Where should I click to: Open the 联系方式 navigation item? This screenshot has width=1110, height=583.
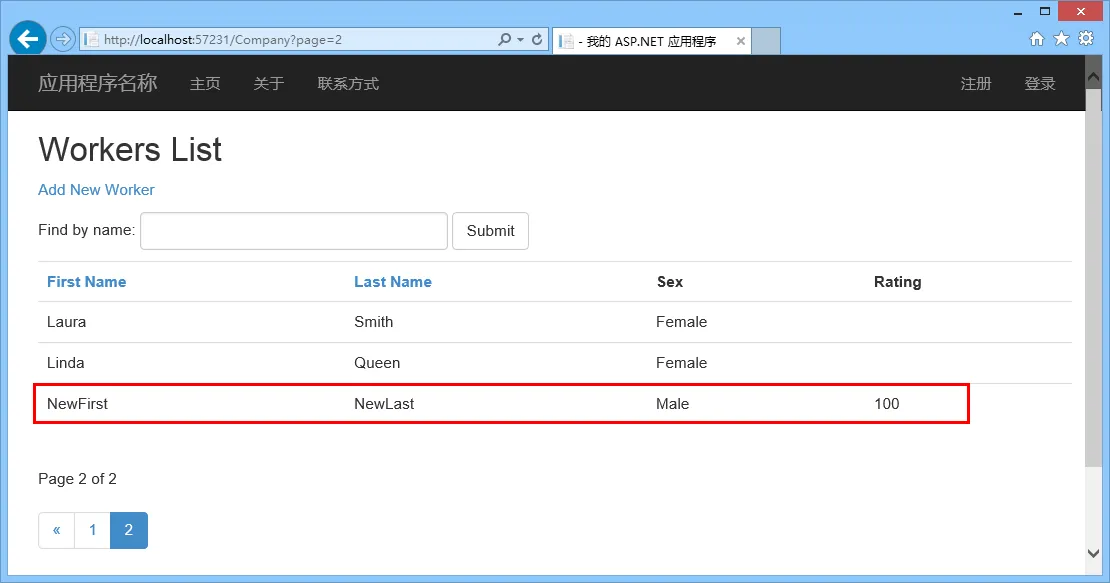click(348, 84)
